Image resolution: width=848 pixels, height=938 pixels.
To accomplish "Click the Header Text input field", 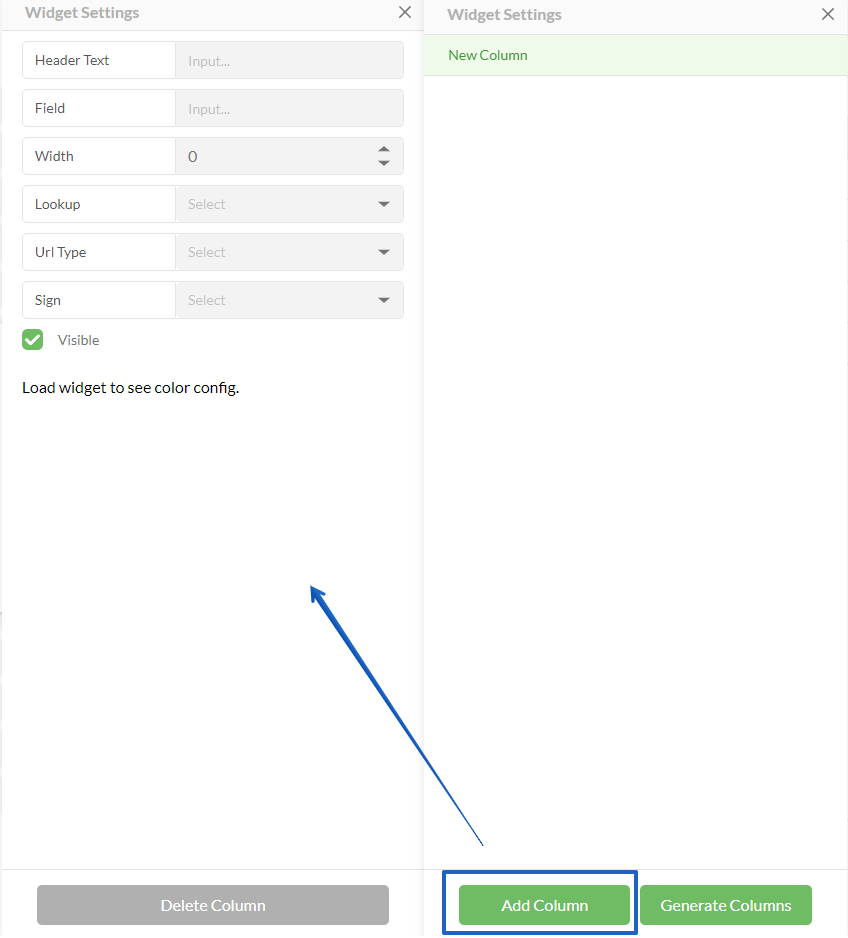I will (x=289, y=60).
